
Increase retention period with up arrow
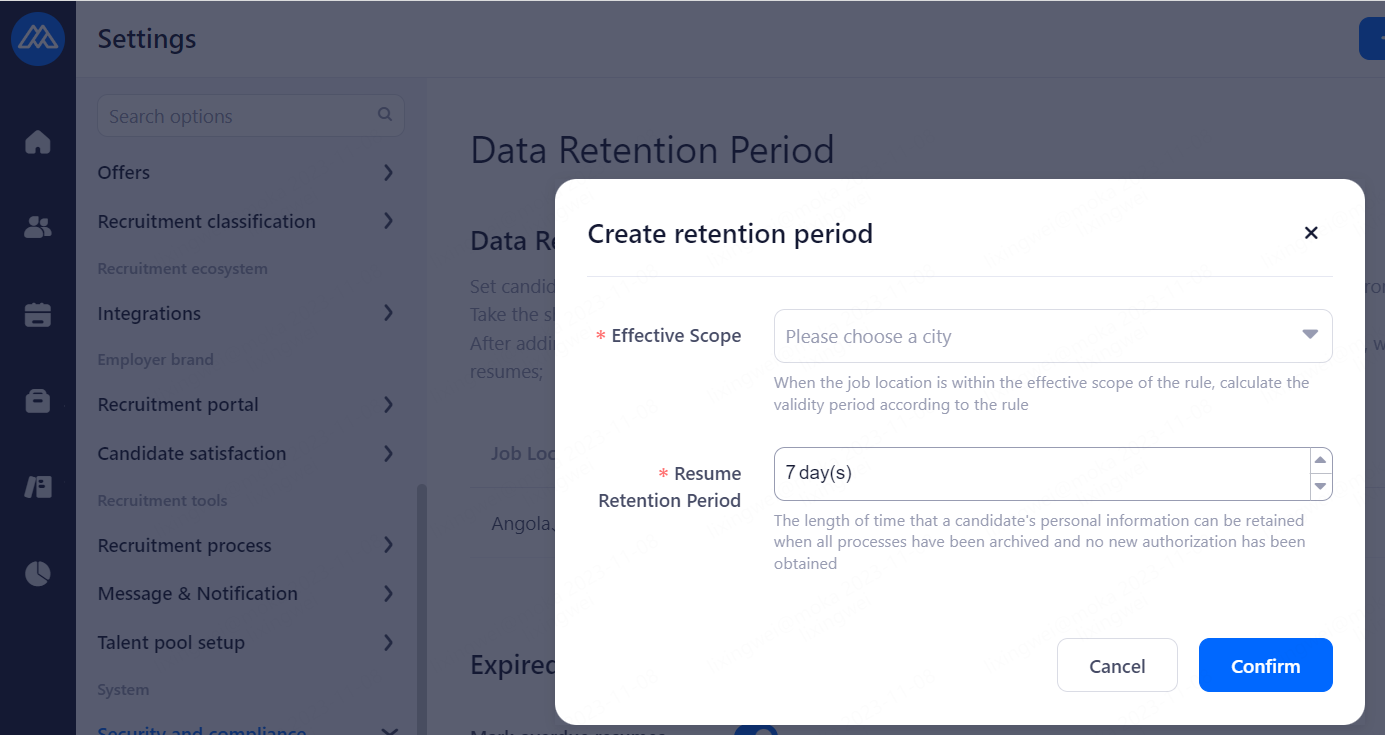tap(1321, 461)
